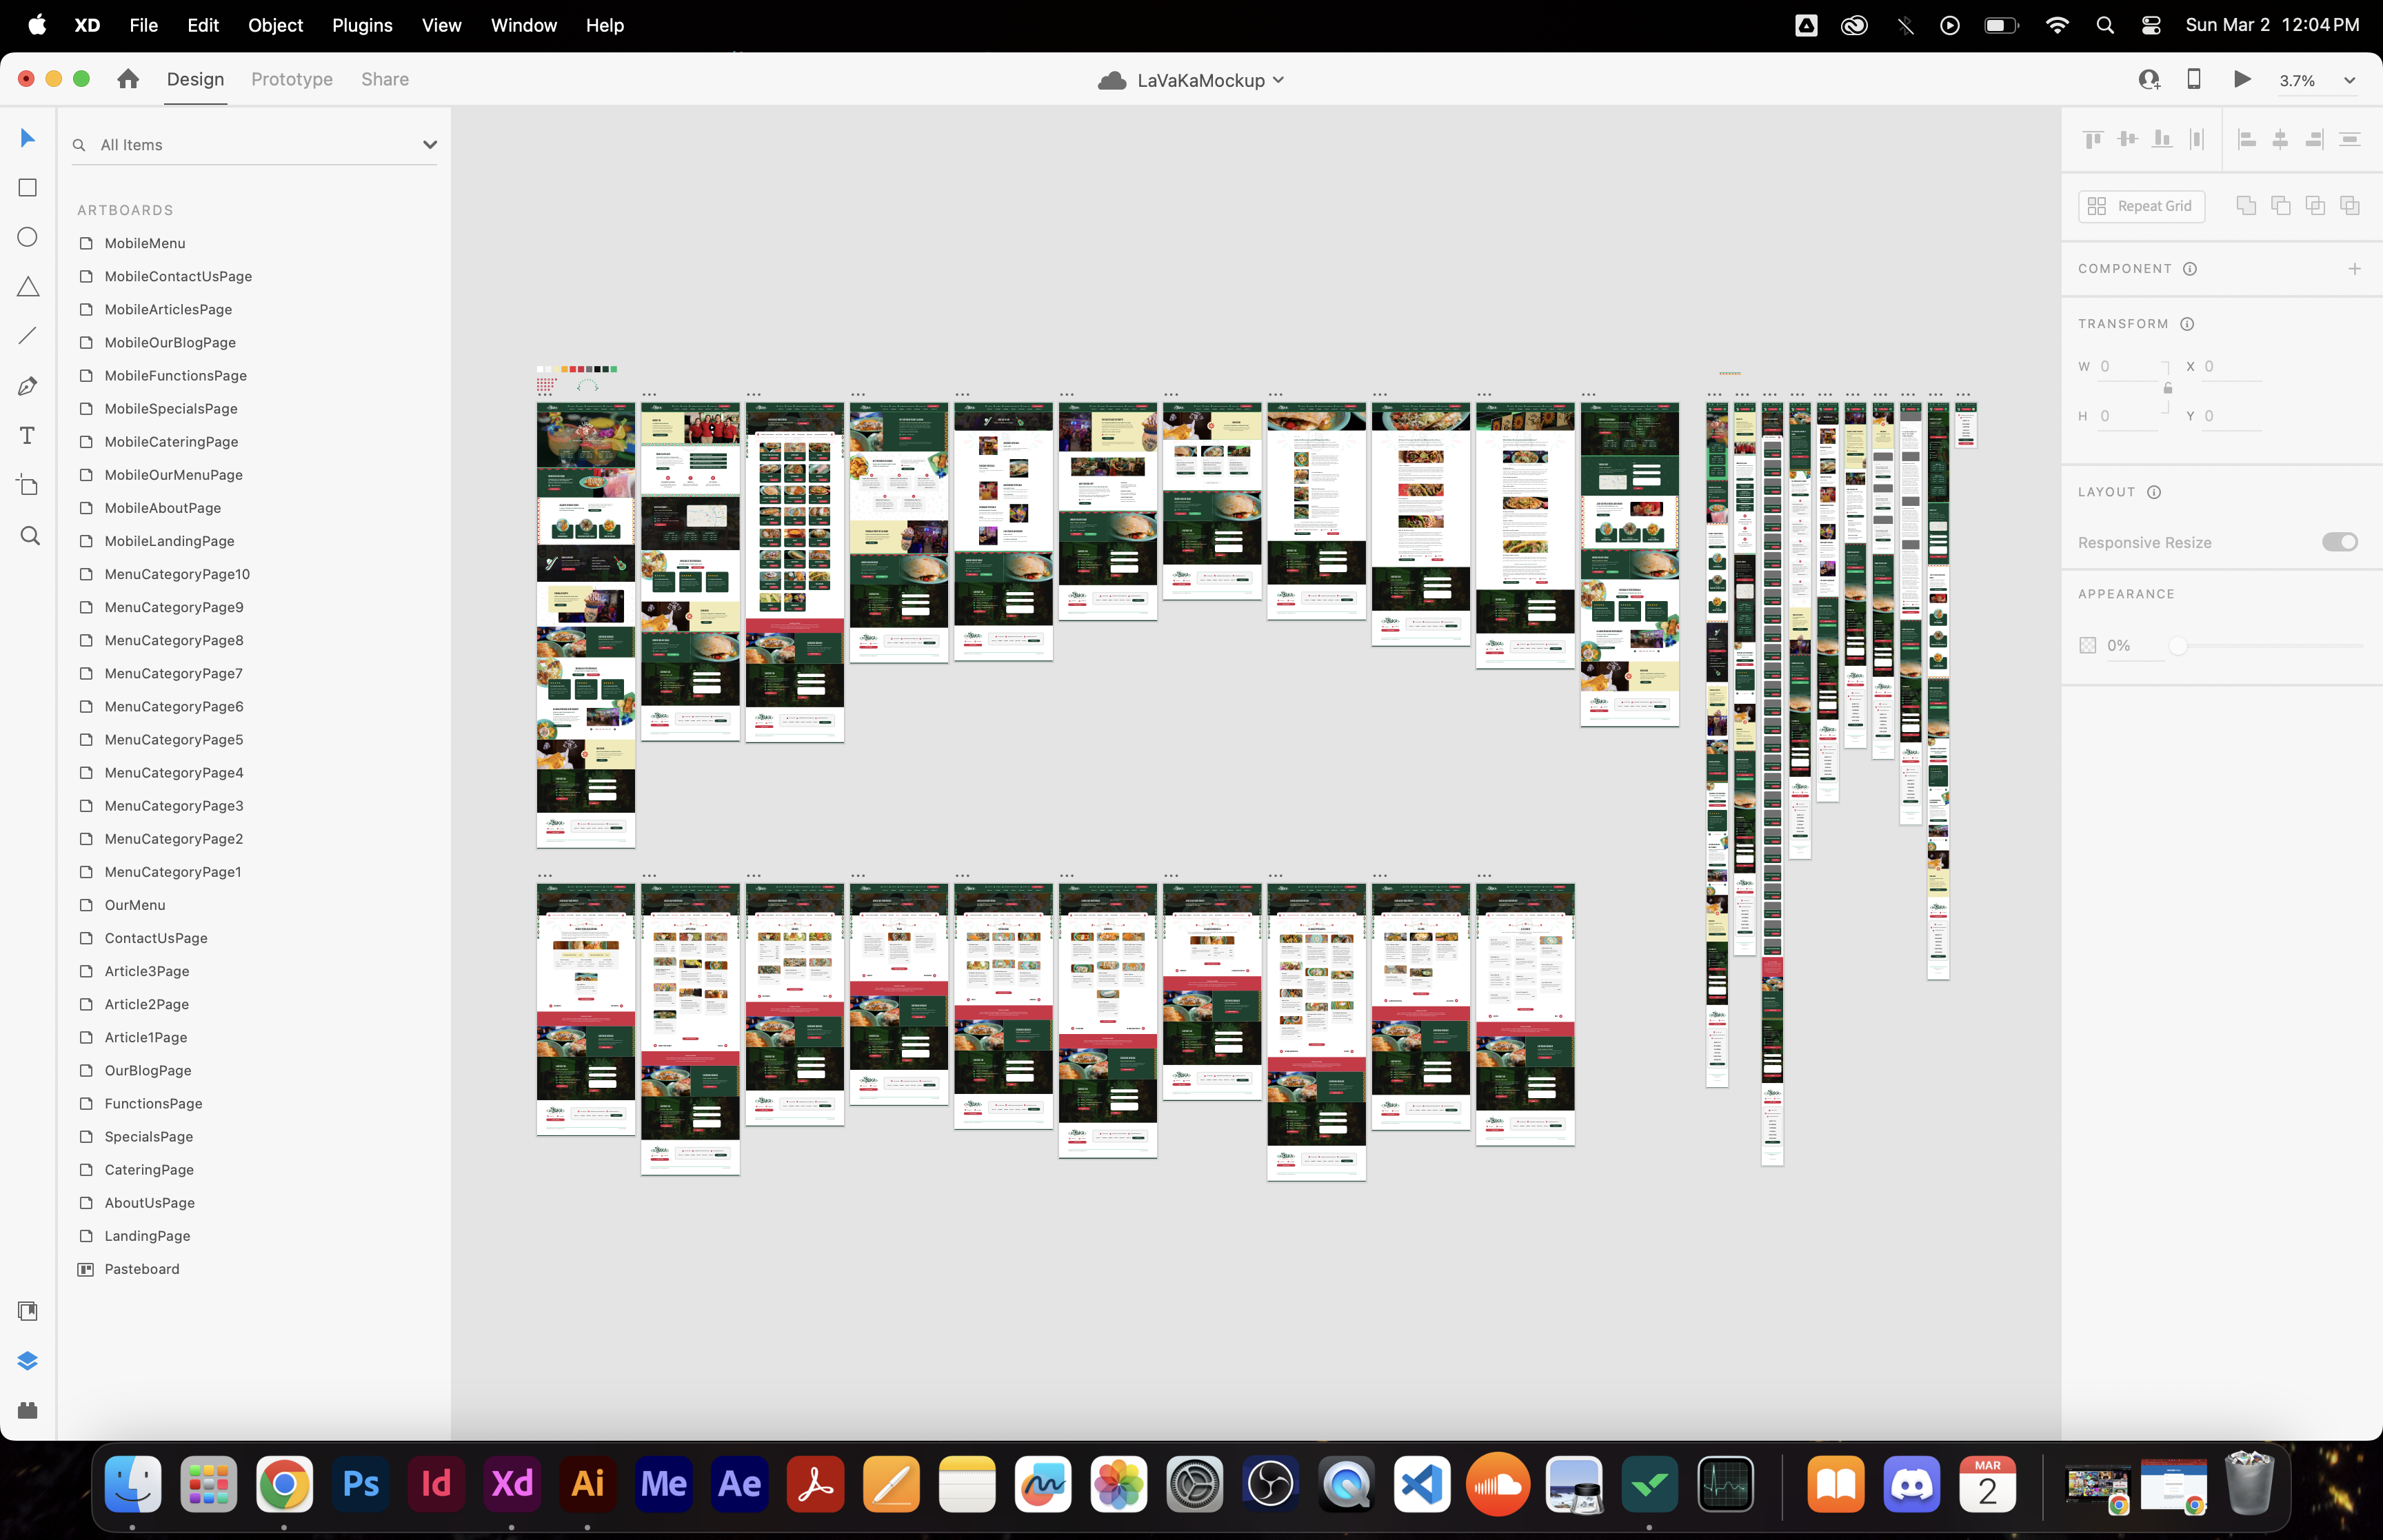
Task: Select the Polygon tool
Action: tap(28, 287)
